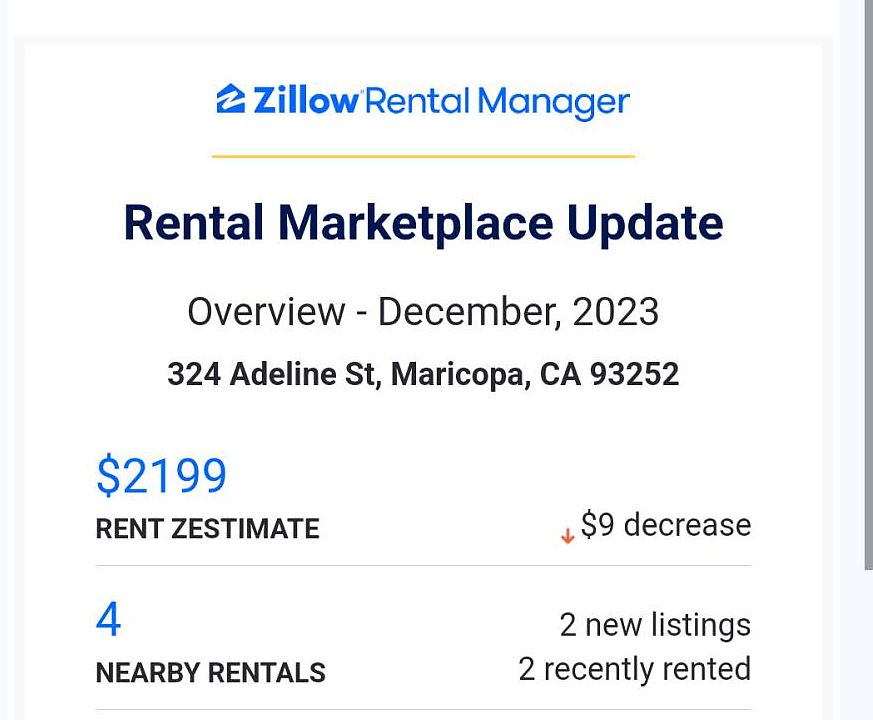
Task: Click the Zillow wordmark text
Action: pos(304,101)
